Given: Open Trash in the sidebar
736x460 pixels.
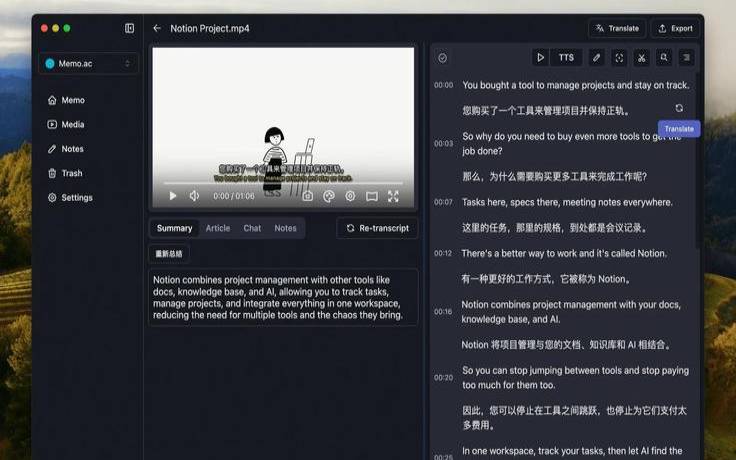Looking at the screenshot, I should point(65,173).
